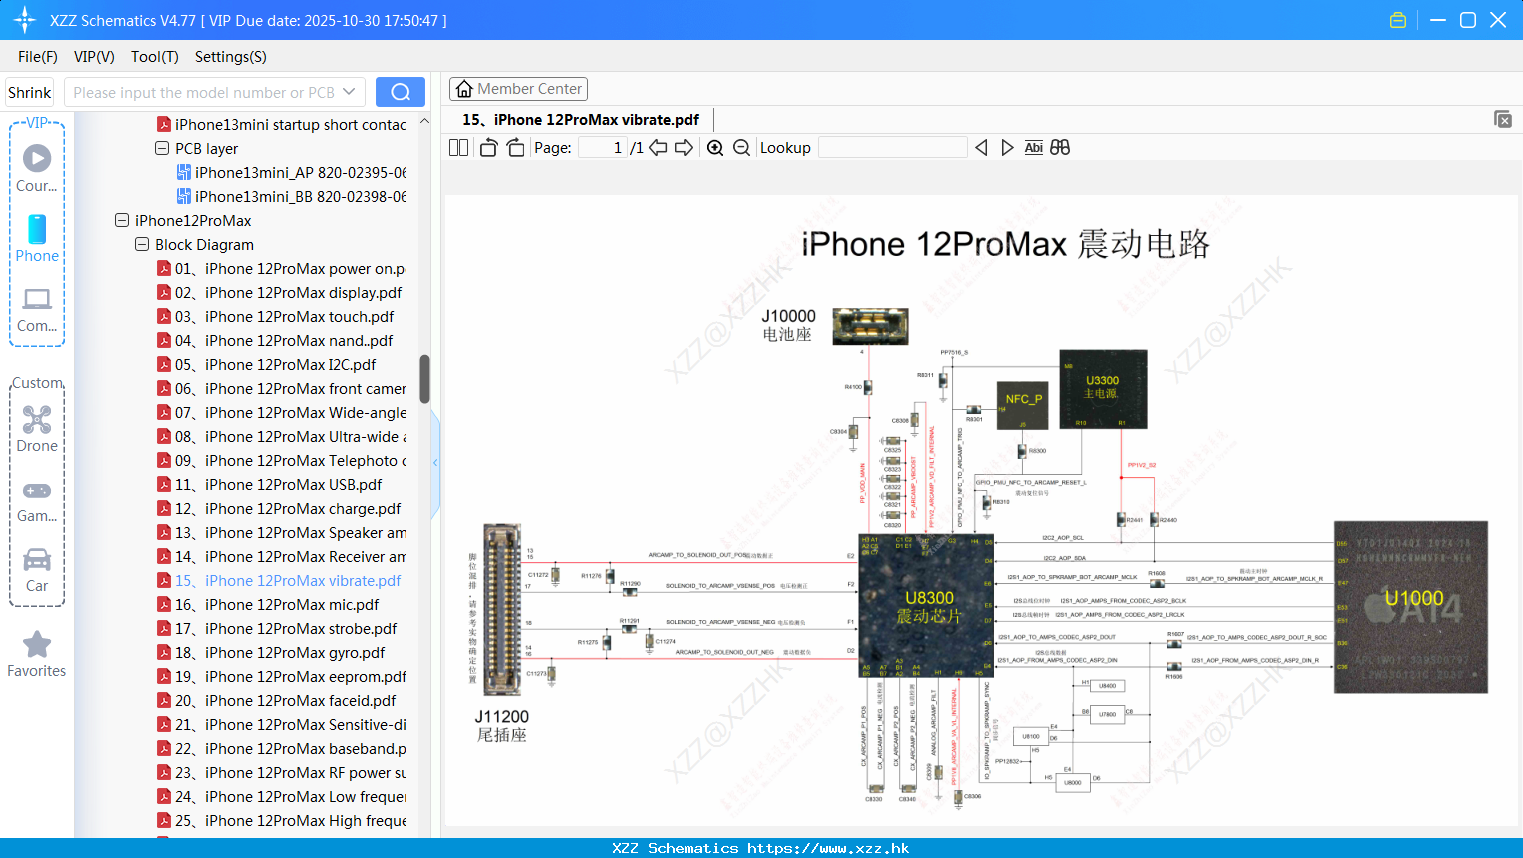The width and height of the screenshot is (1523, 858).
Task: Click the J11200 tail connector image
Action: pos(502,609)
